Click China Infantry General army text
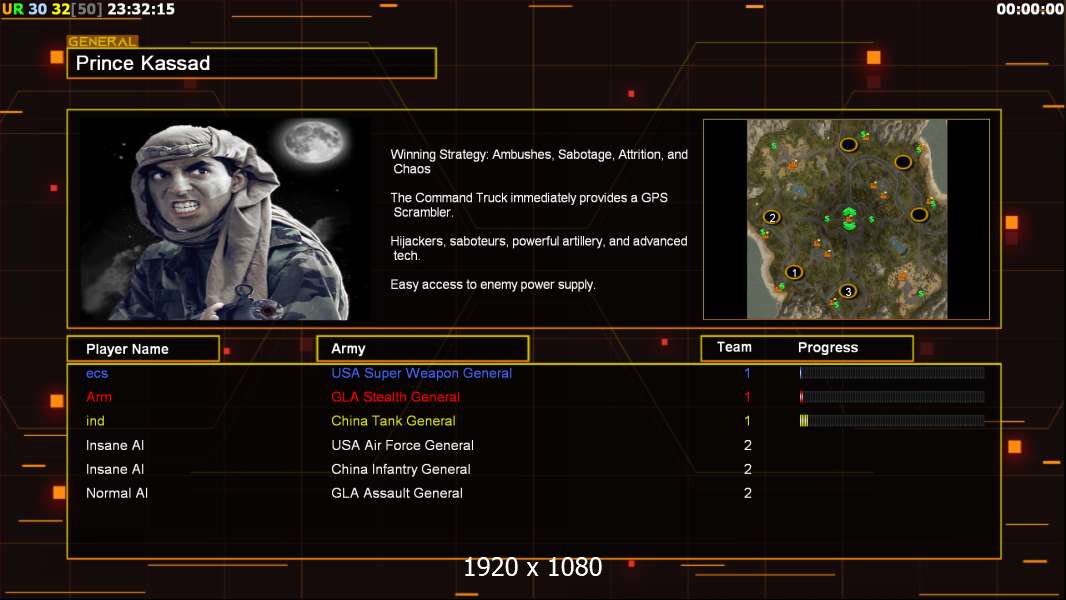Screen dimensions: 1066x600 point(400,469)
